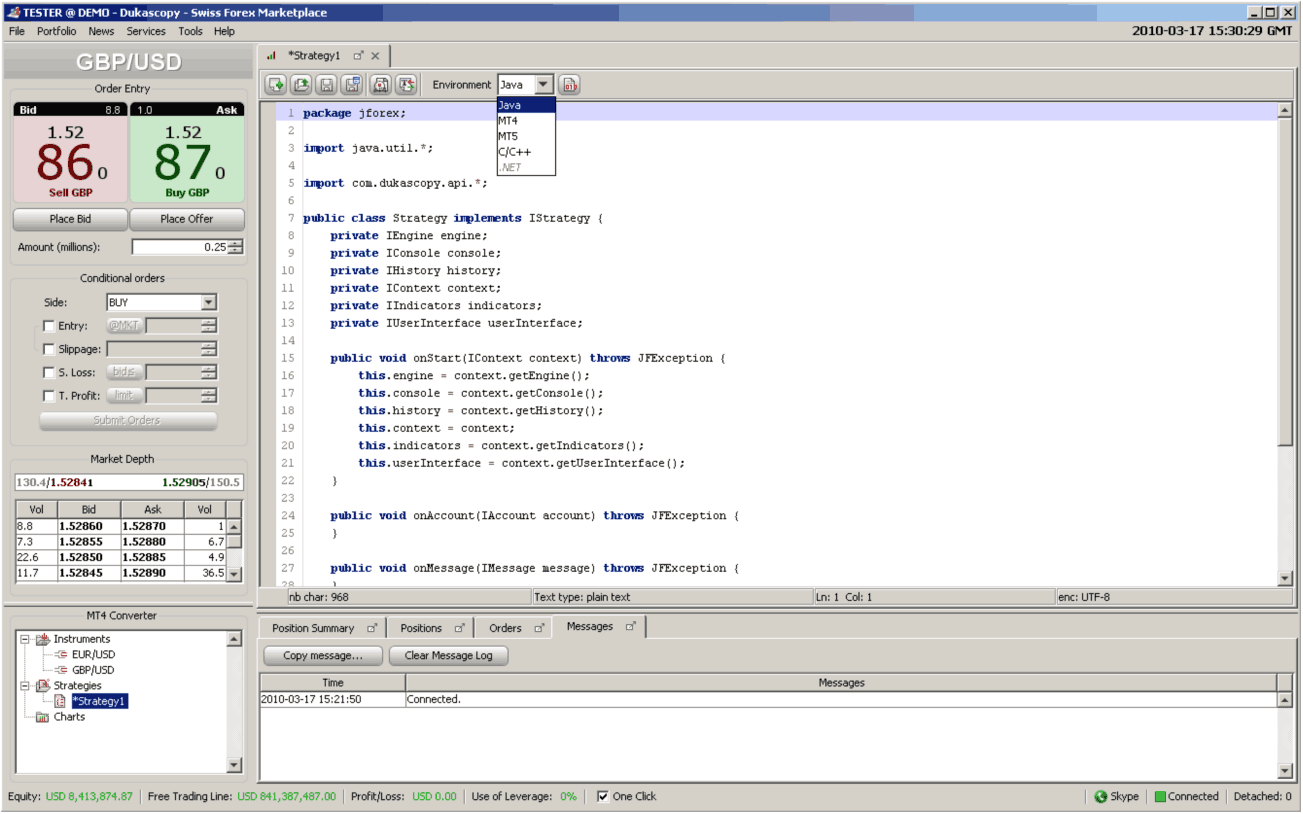Open the Side BUY dropdown

[208, 302]
